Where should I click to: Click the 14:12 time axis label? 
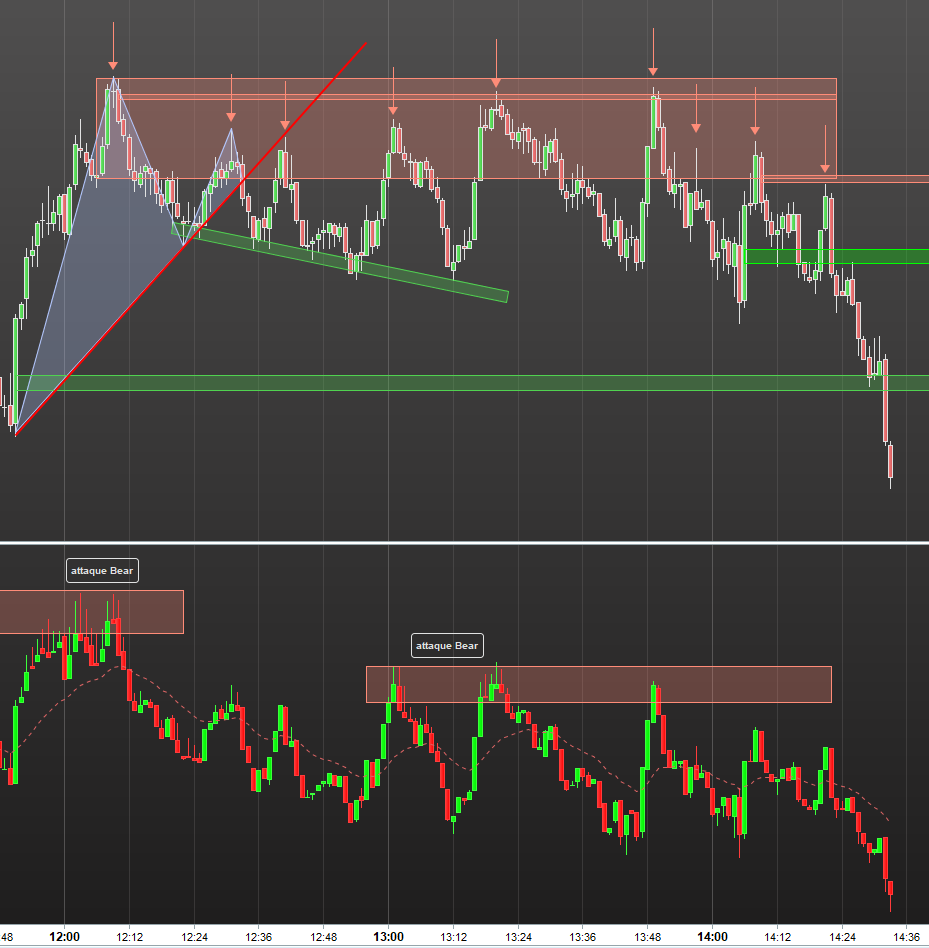point(777,937)
